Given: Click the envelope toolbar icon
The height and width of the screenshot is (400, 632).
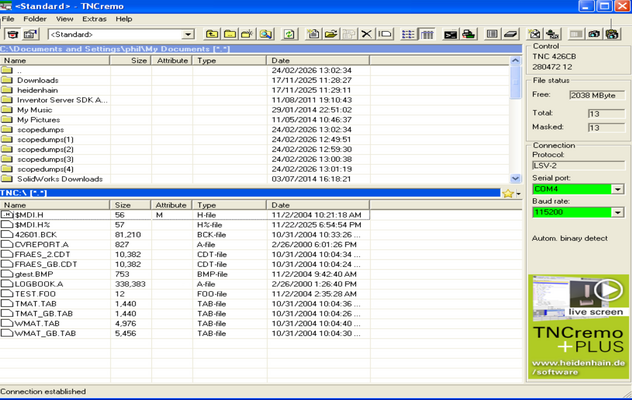Looking at the screenshot, I should (x=534, y=34).
